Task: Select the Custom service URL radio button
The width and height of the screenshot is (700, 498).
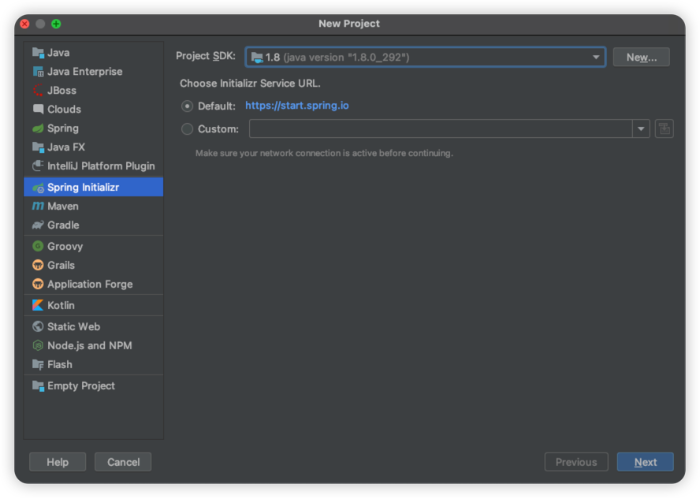Action: pos(187,129)
